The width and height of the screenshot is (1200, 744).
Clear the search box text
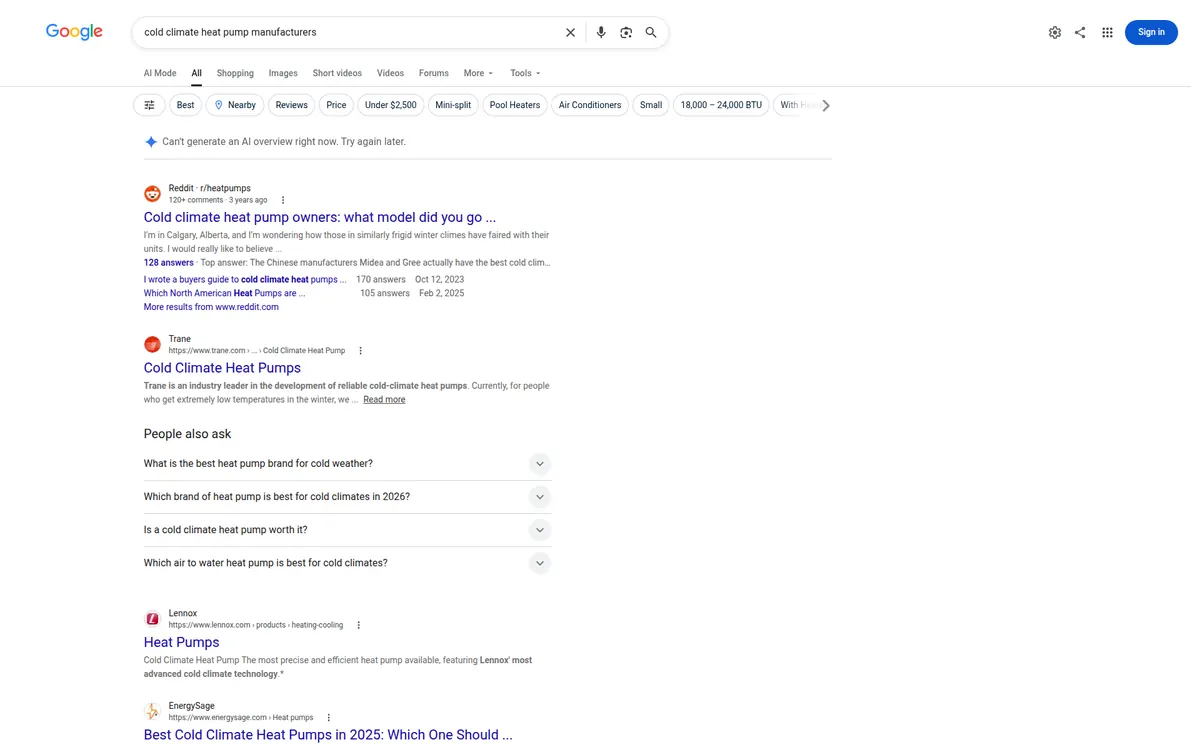(570, 32)
